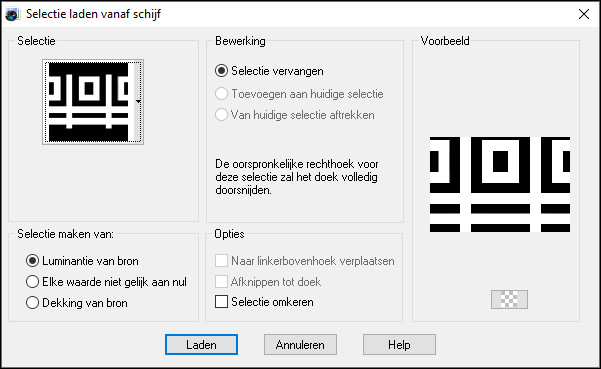This screenshot has height=369, width=601.
Task: Close the Selectie laden vanaf schijf dialog
Action: point(584,14)
